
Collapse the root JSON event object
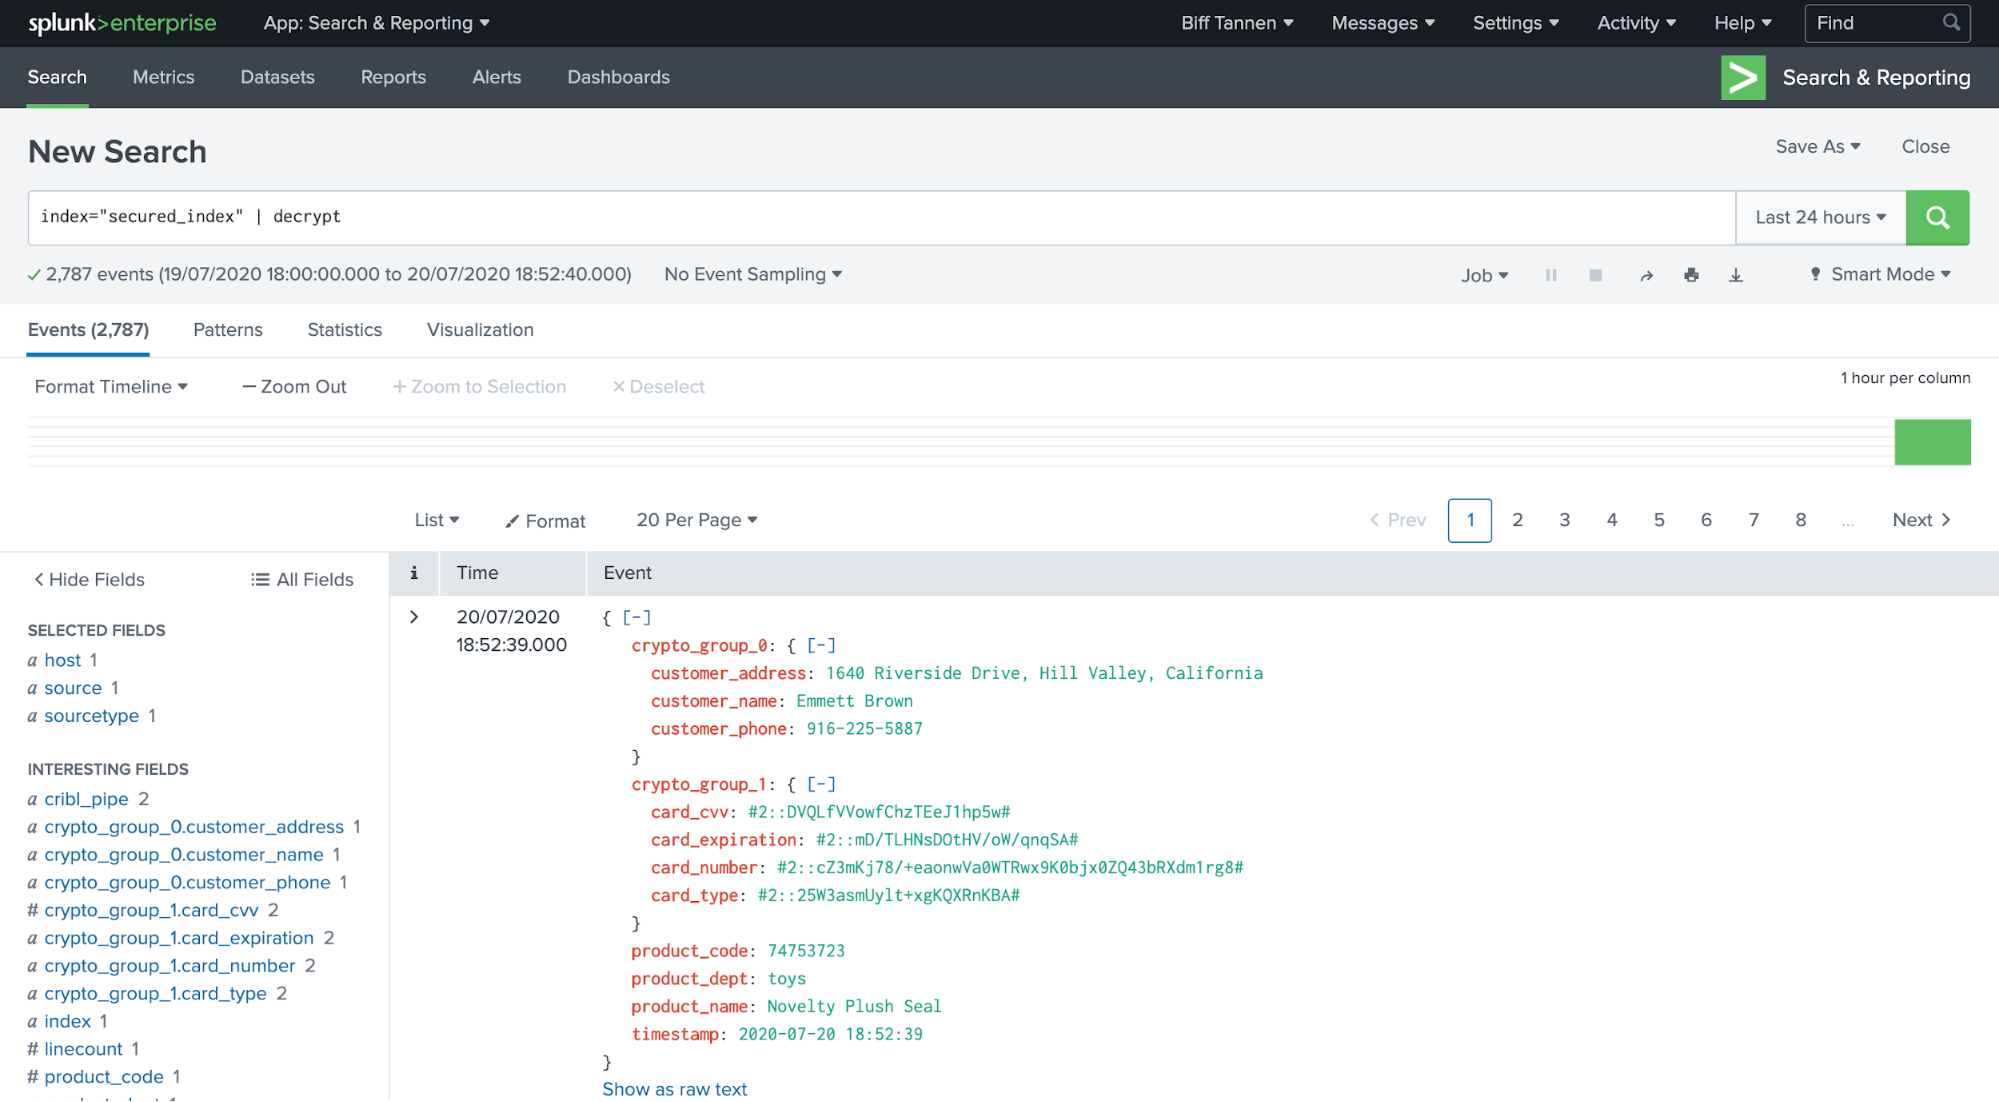pyautogui.click(x=636, y=617)
